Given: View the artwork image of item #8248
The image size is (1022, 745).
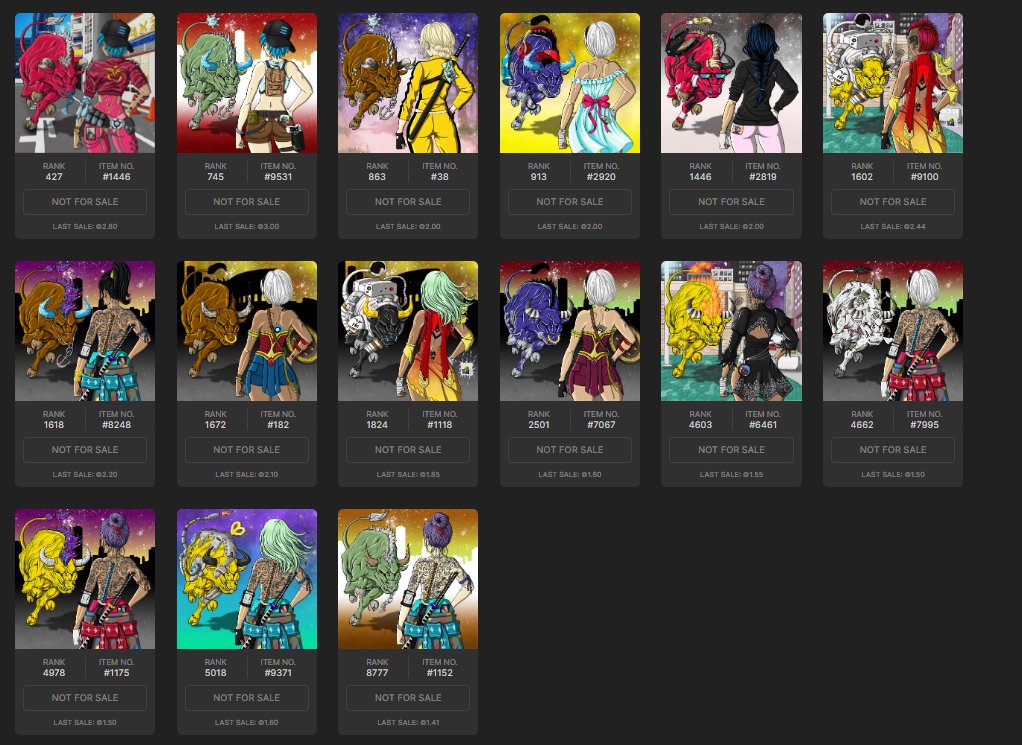Looking at the screenshot, I should coord(85,331).
